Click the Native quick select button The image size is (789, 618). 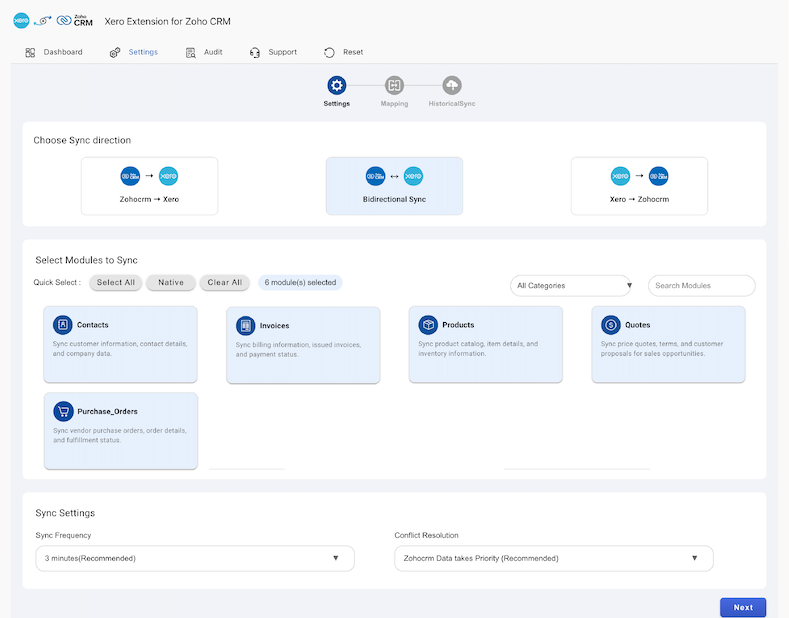tap(171, 282)
